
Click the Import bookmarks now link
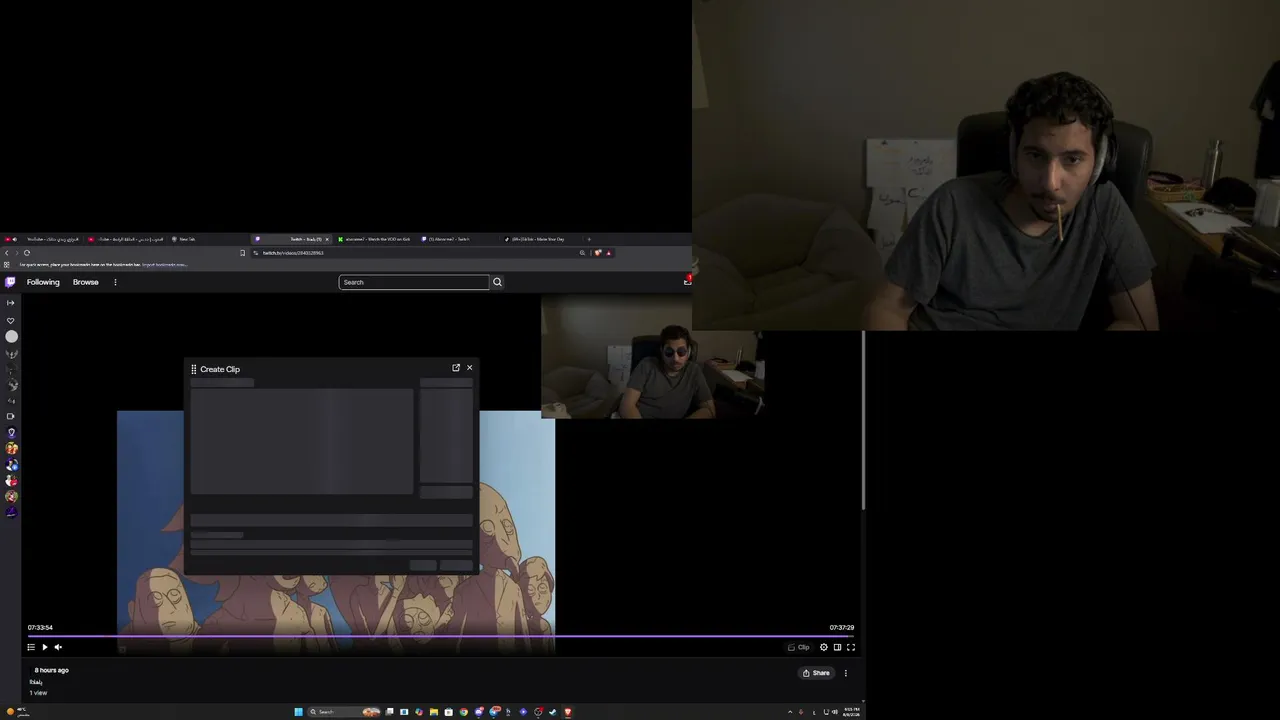164,265
